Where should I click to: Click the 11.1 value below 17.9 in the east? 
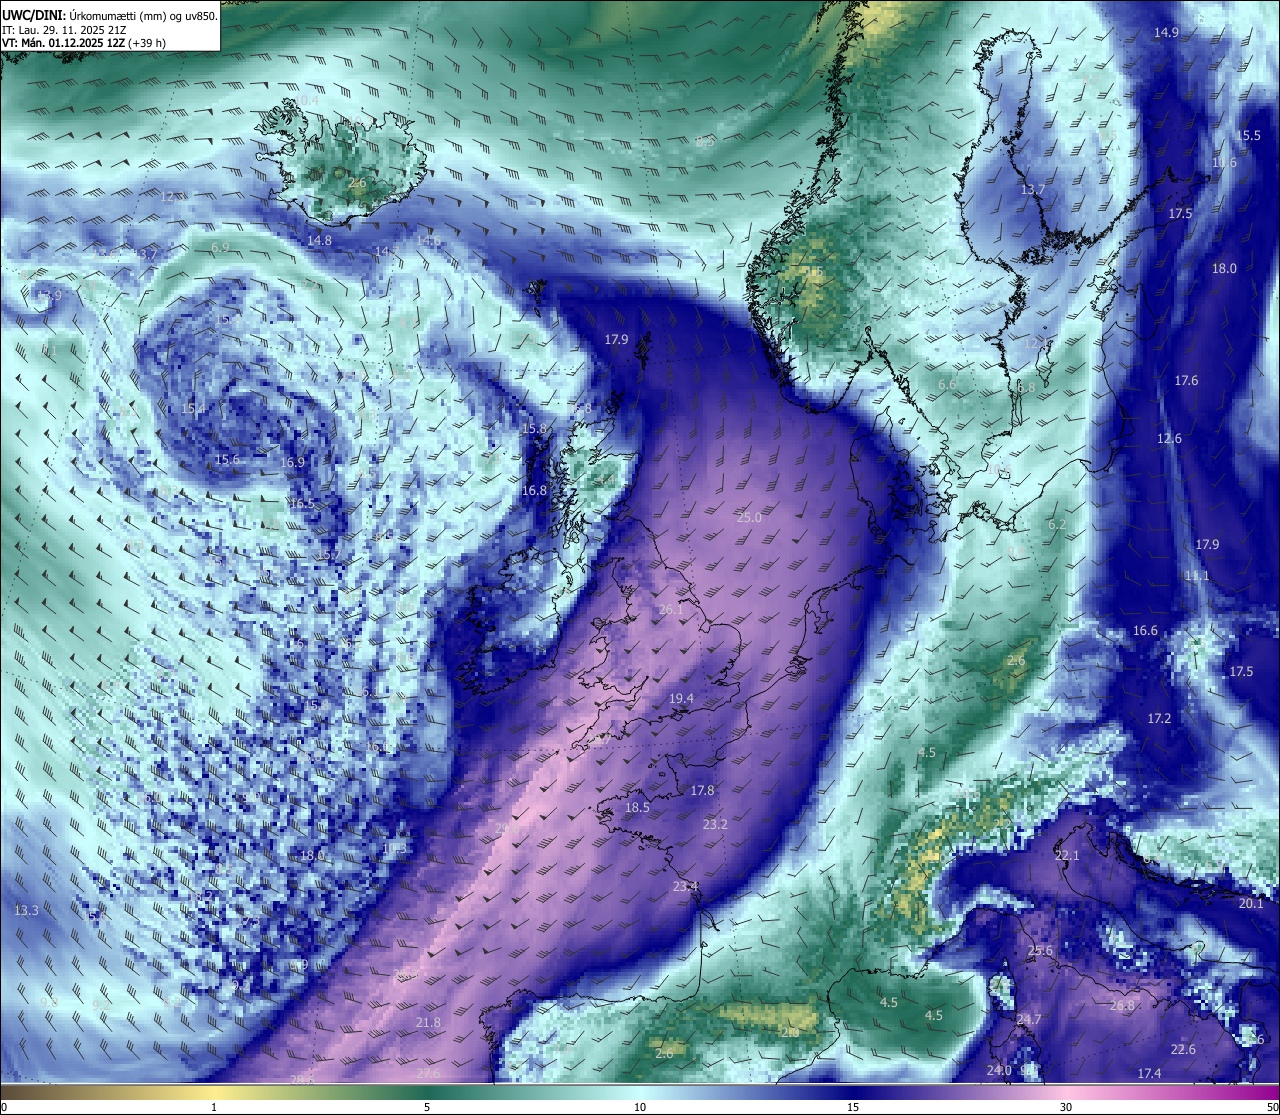pos(1196,576)
